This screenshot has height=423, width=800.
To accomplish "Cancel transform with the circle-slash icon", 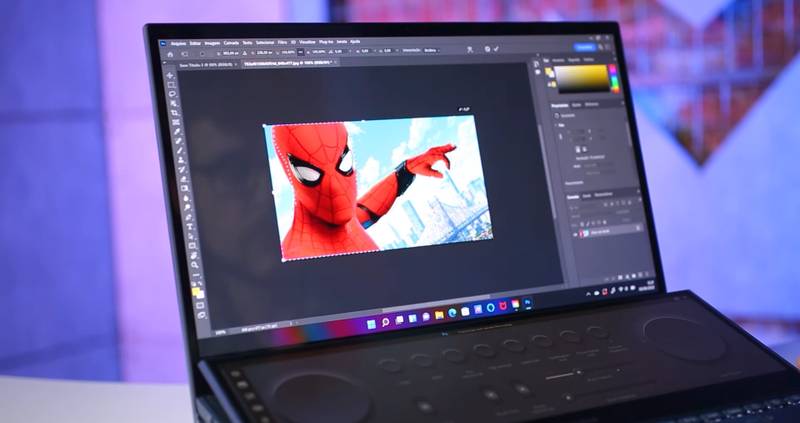I will point(487,49).
